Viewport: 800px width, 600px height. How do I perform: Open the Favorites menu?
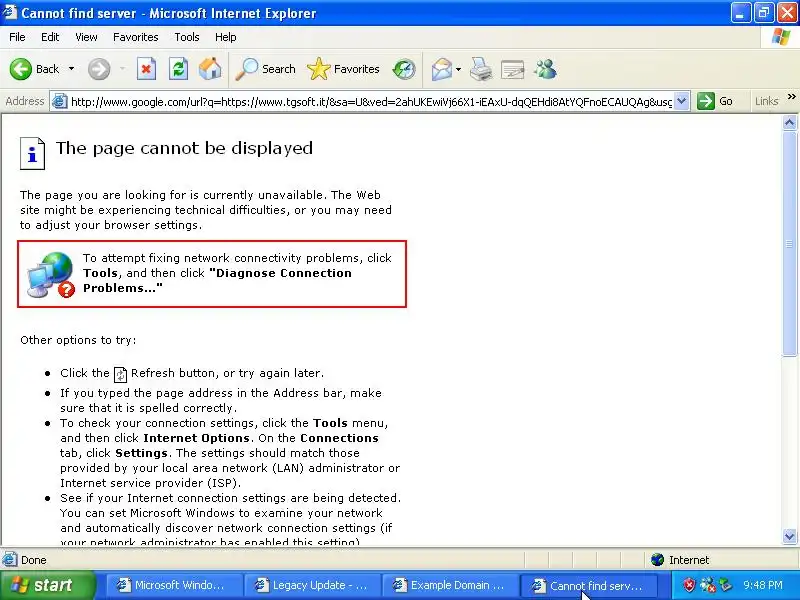click(x=136, y=37)
